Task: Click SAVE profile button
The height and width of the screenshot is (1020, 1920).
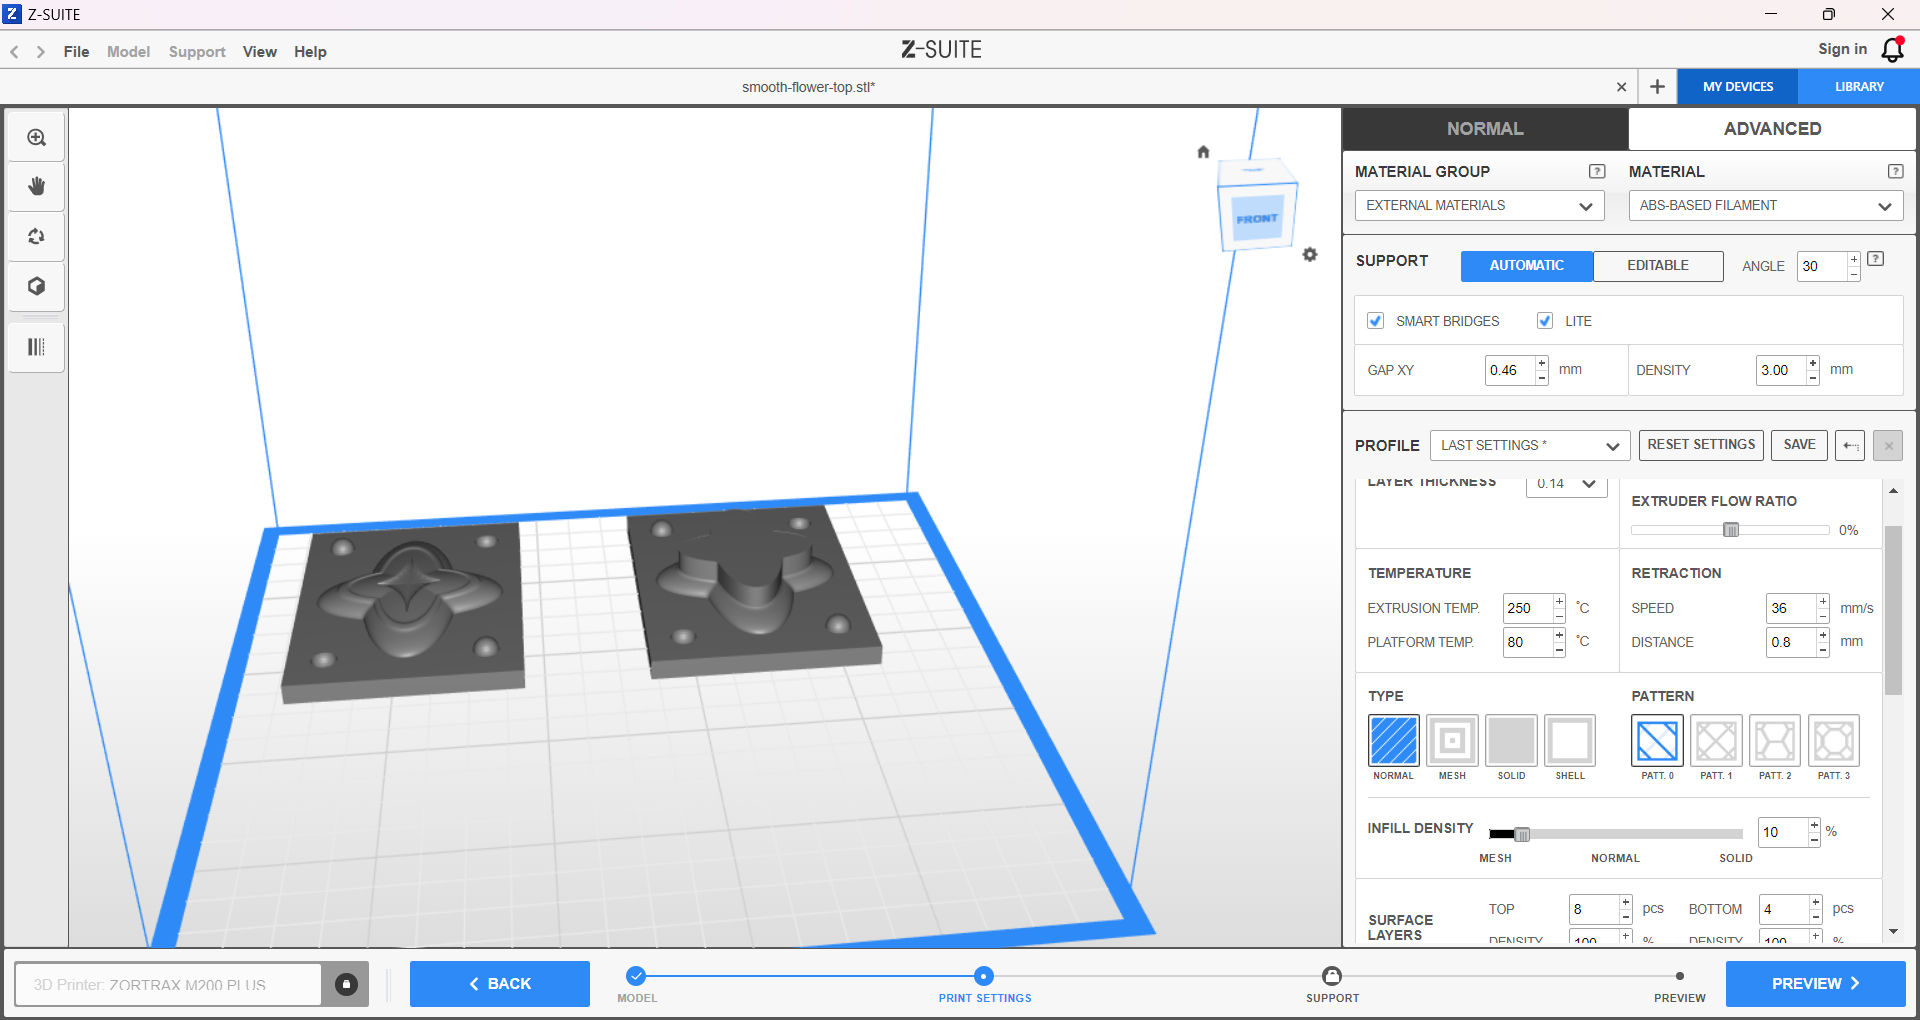Action: tap(1799, 445)
